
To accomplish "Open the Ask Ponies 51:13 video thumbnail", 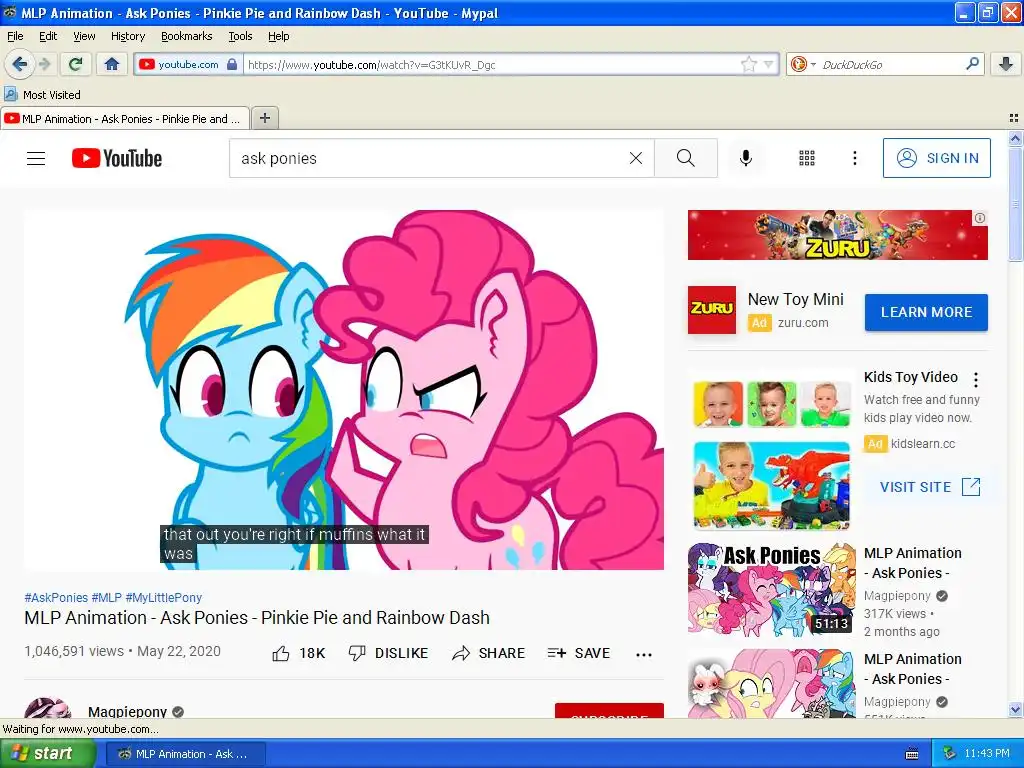I will click(771, 590).
